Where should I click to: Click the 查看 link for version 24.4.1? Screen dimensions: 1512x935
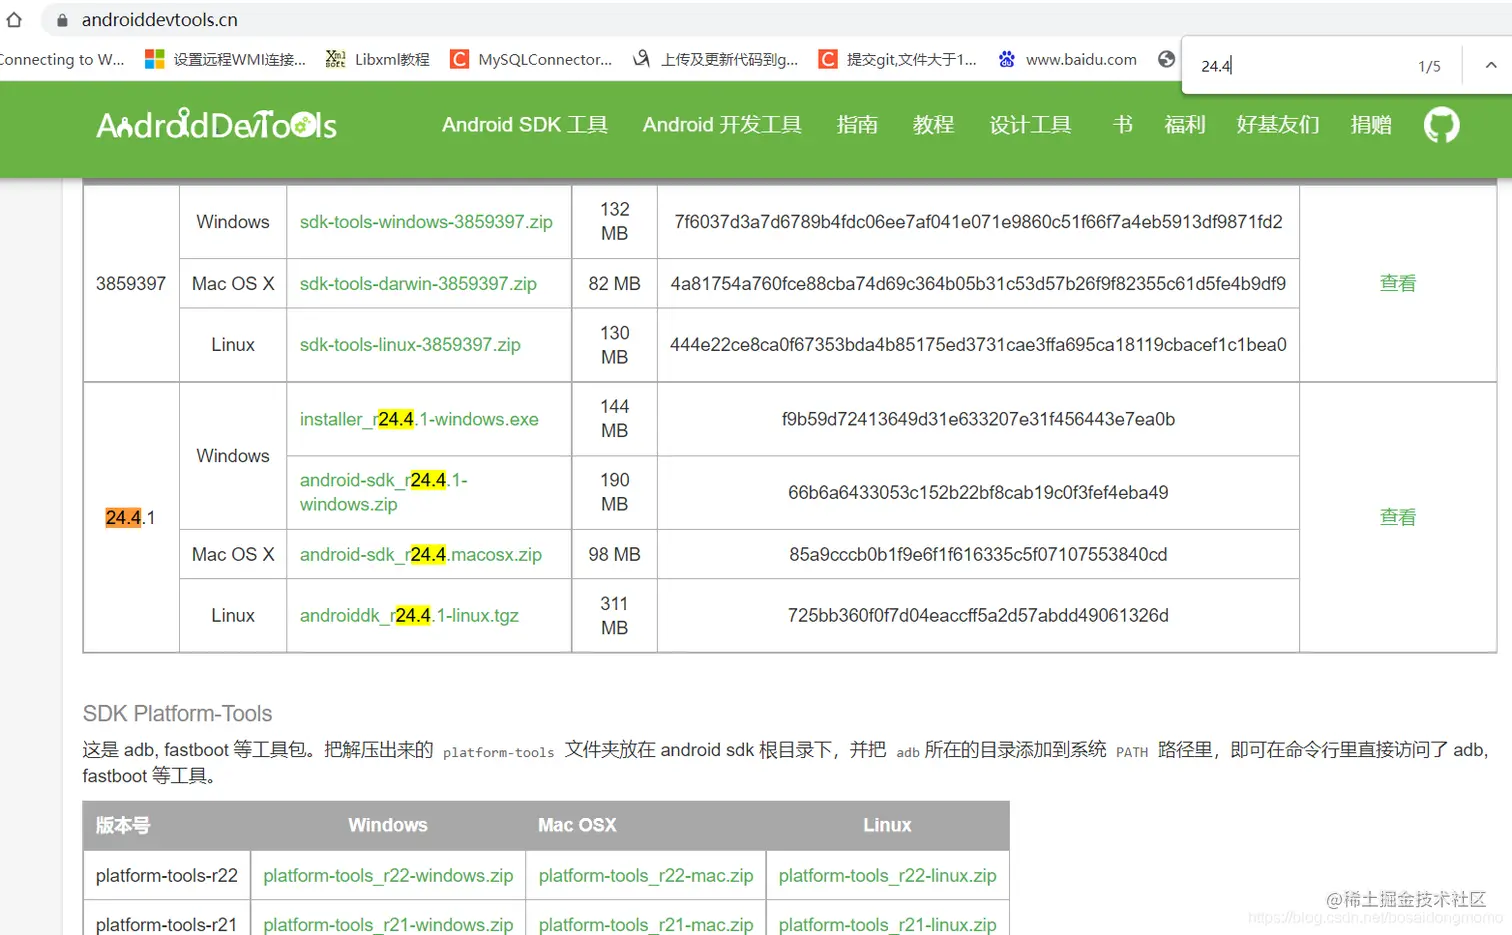coord(1397,516)
